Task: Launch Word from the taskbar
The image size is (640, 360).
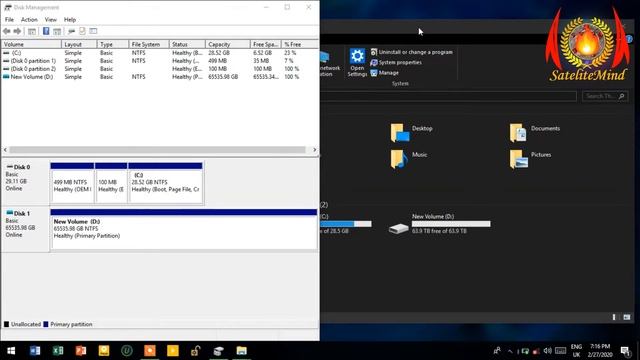Action: 35,351
